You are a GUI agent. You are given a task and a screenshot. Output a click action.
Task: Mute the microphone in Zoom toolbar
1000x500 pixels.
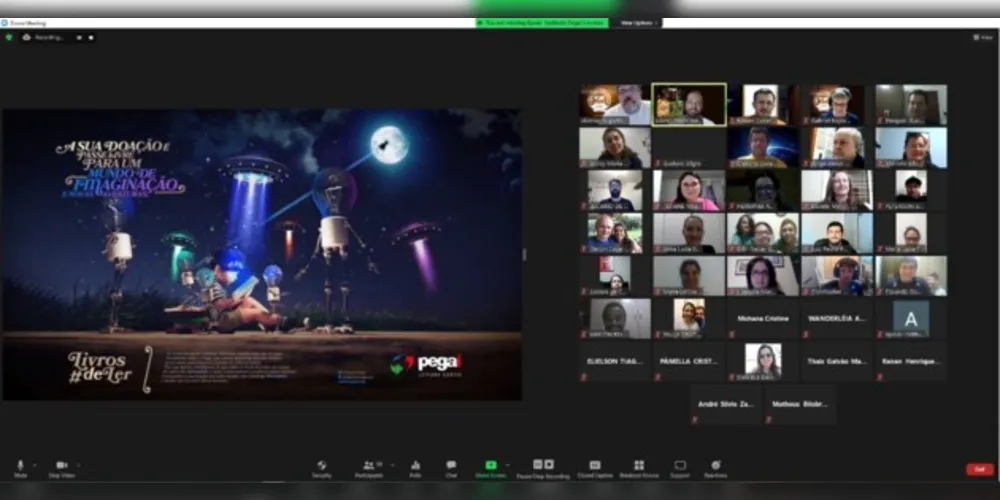20,469
